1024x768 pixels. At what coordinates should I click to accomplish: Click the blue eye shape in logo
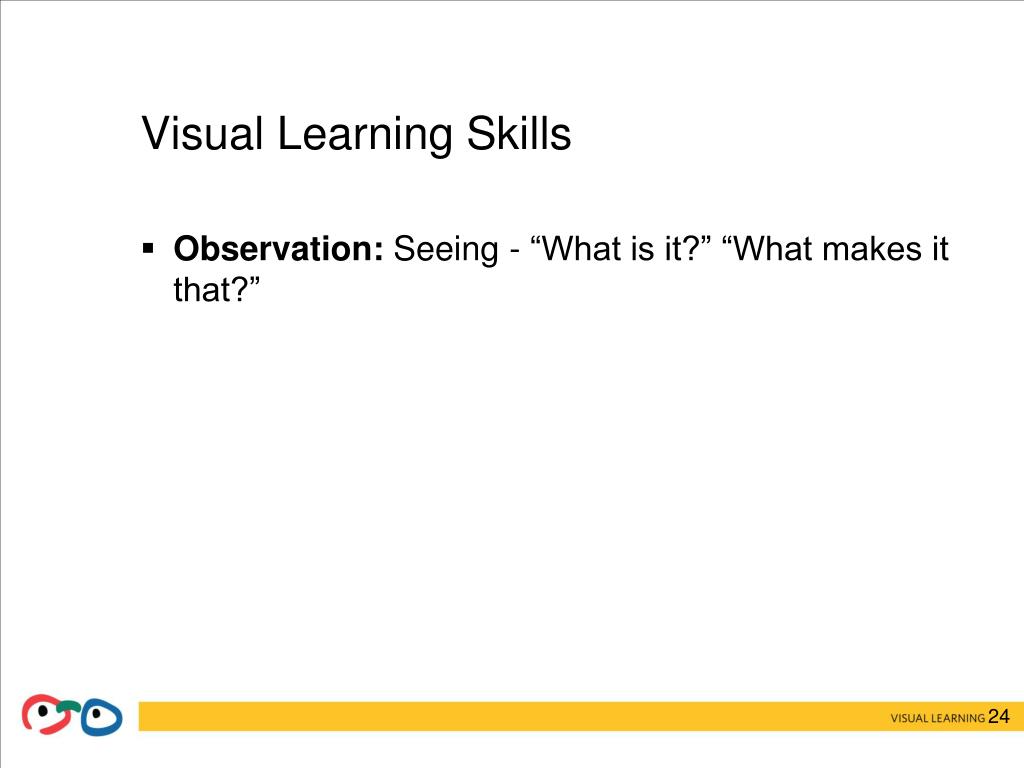click(101, 717)
